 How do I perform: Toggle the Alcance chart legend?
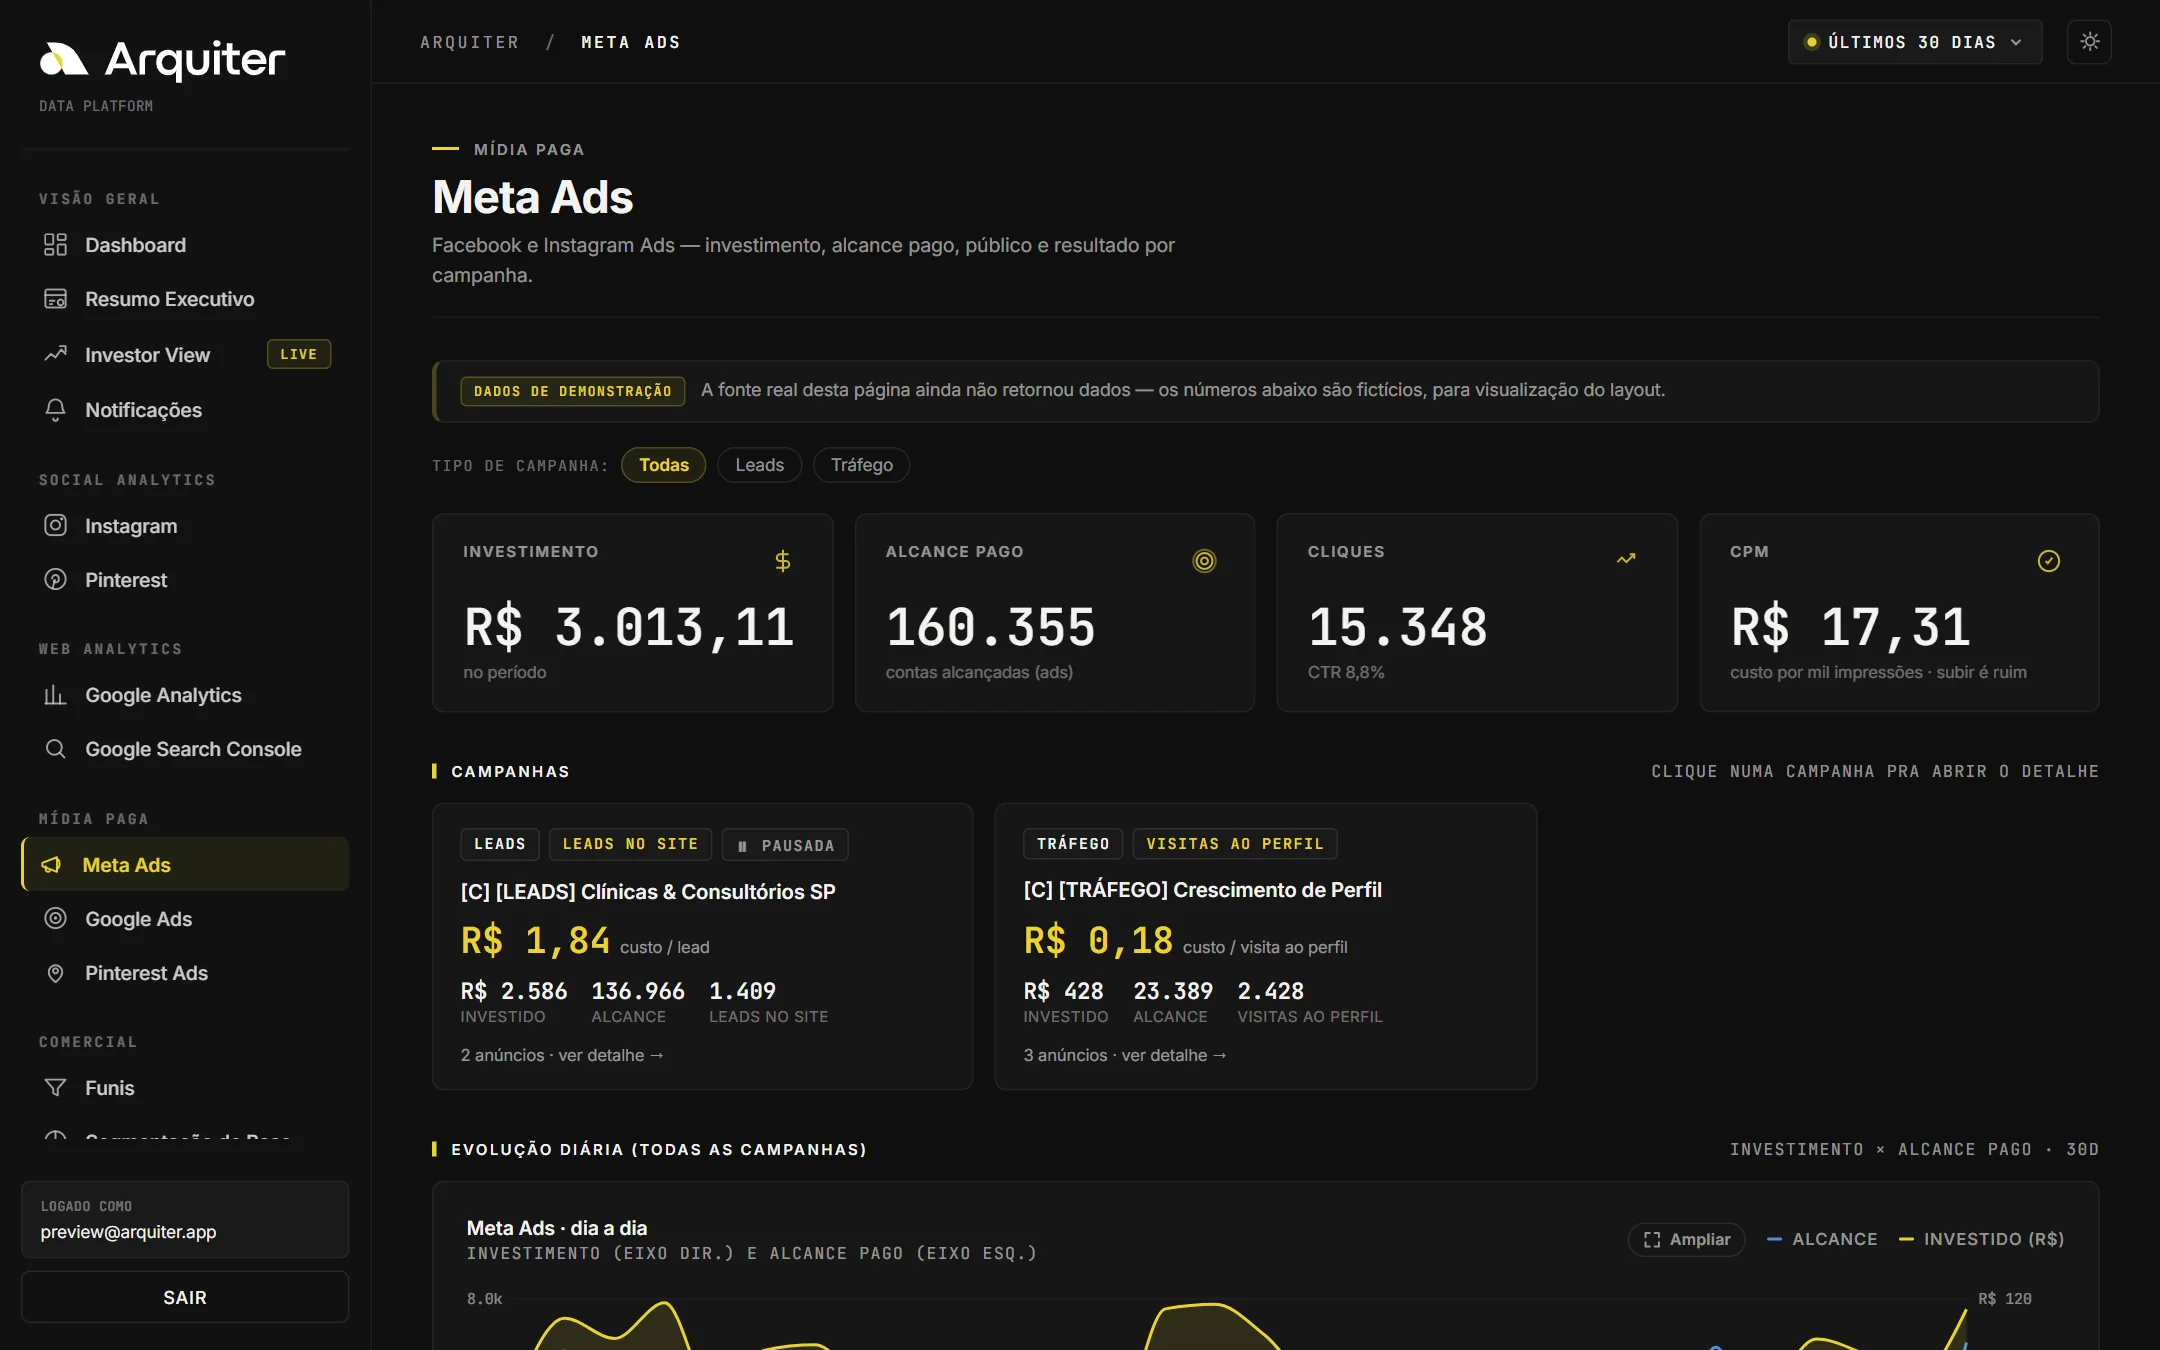pyautogui.click(x=1822, y=1239)
